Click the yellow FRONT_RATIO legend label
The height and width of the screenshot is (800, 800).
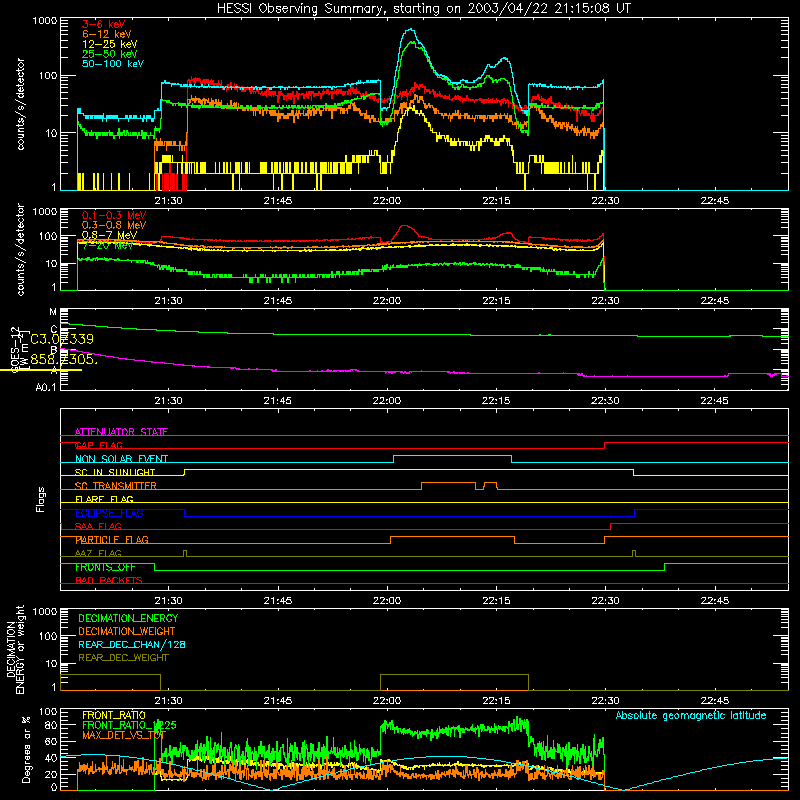(x=114, y=715)
